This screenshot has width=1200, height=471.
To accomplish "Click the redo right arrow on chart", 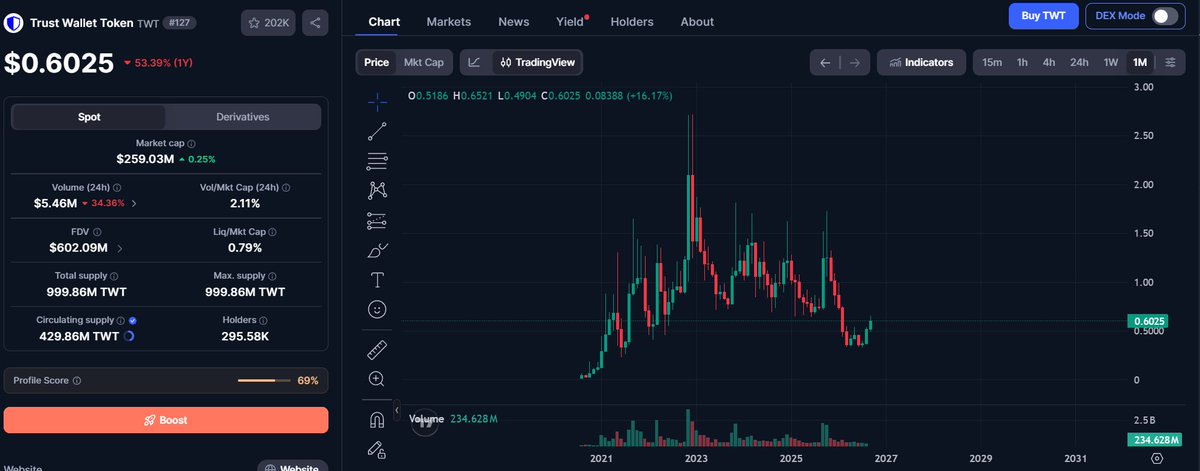I will pos(854,62).
